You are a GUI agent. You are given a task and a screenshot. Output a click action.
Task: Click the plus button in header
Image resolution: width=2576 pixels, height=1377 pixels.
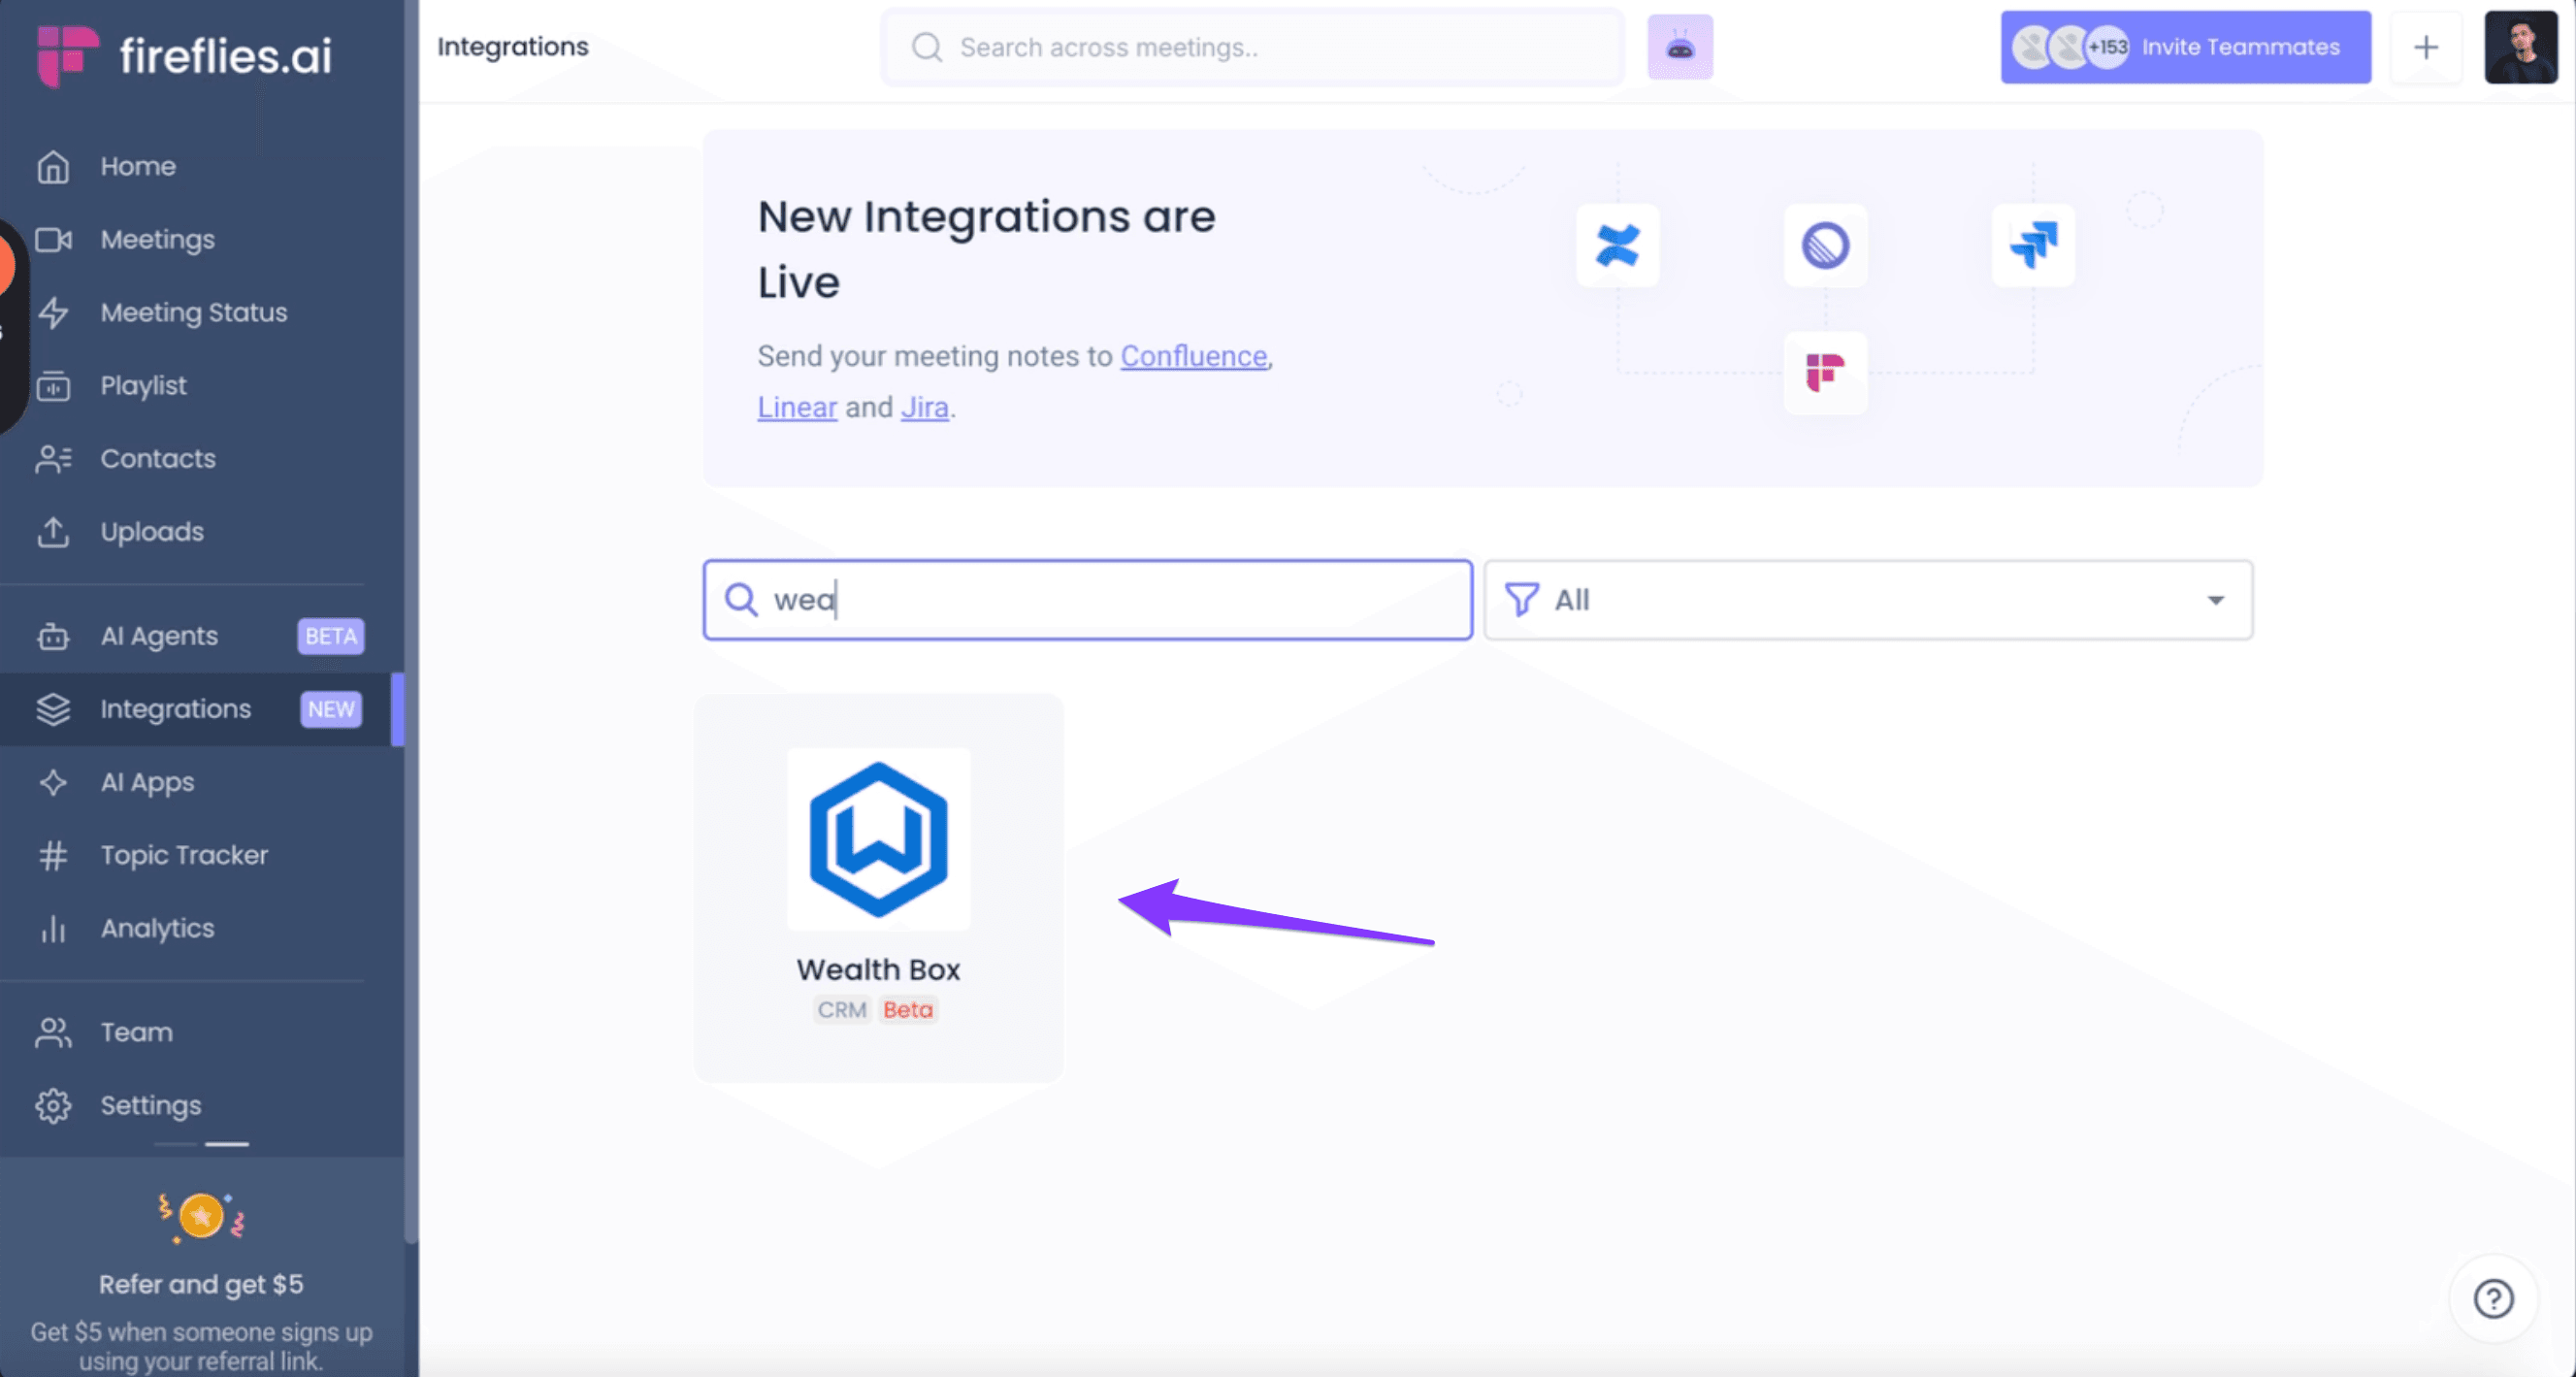click(2426, 47)
